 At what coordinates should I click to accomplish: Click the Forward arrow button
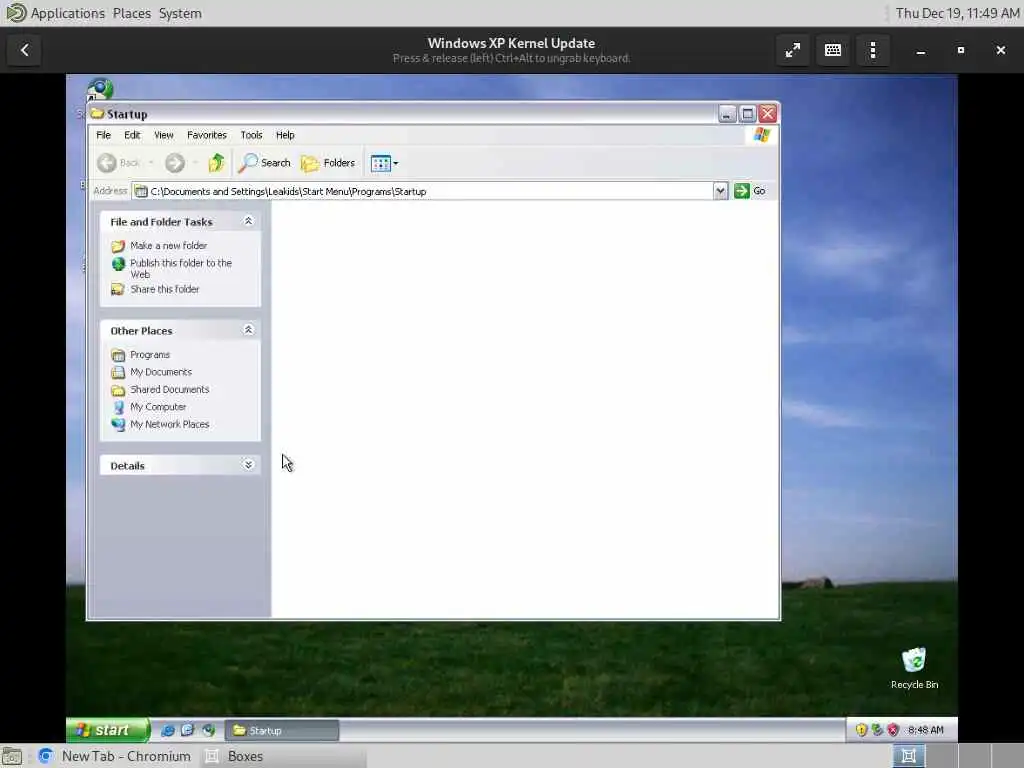tap(174, 163)
